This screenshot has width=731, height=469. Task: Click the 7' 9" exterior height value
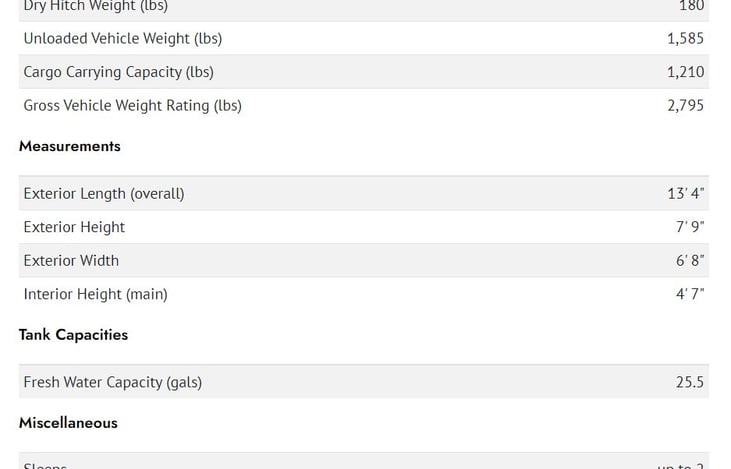tap(689, 227)
